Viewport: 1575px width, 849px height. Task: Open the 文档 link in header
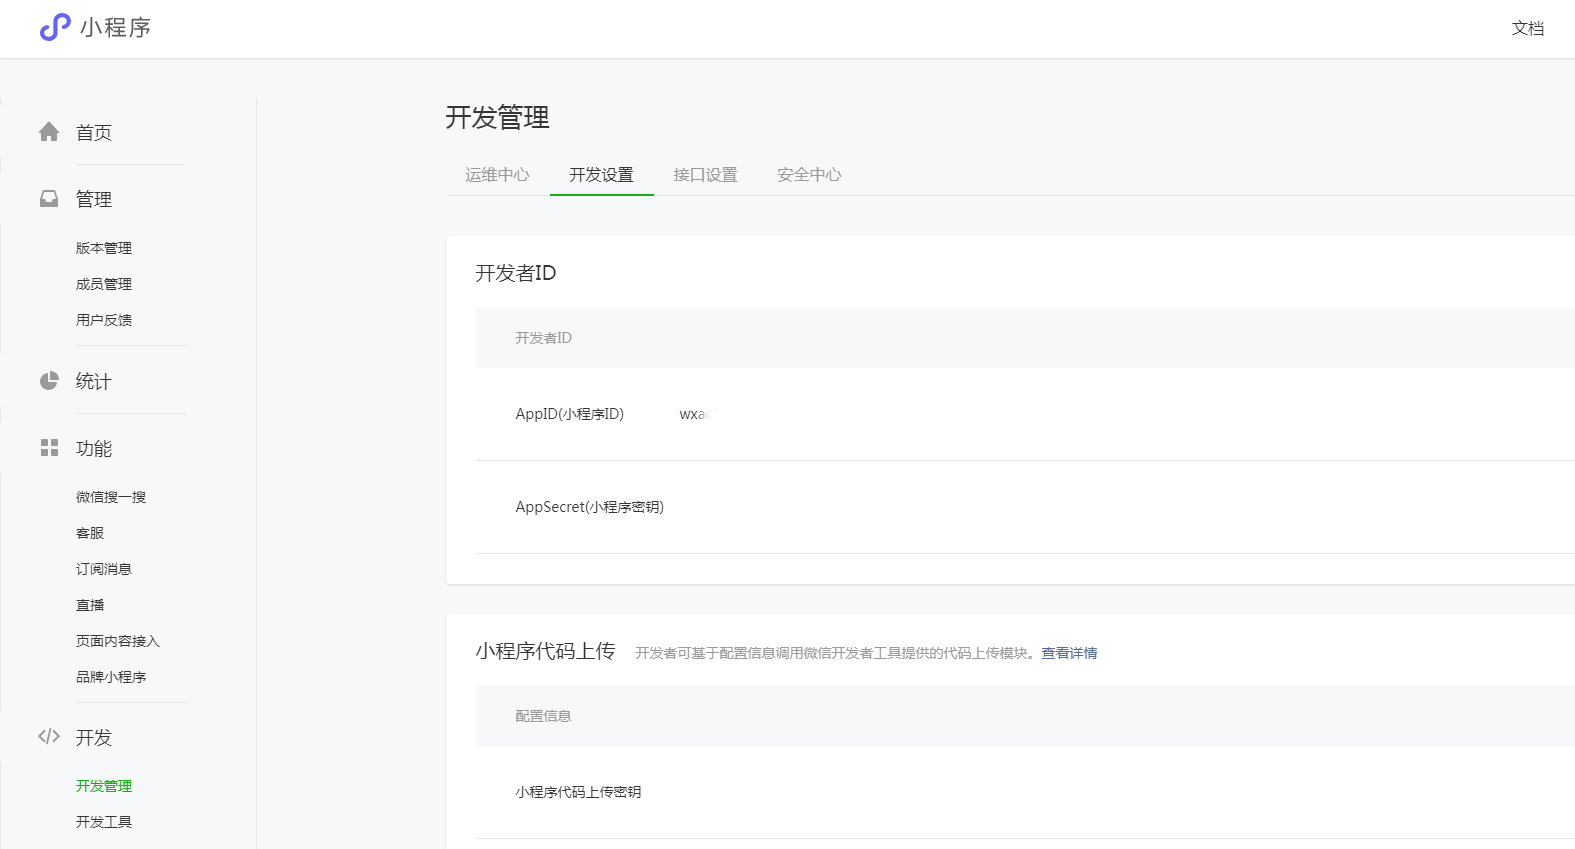(x=1527, y=28)
